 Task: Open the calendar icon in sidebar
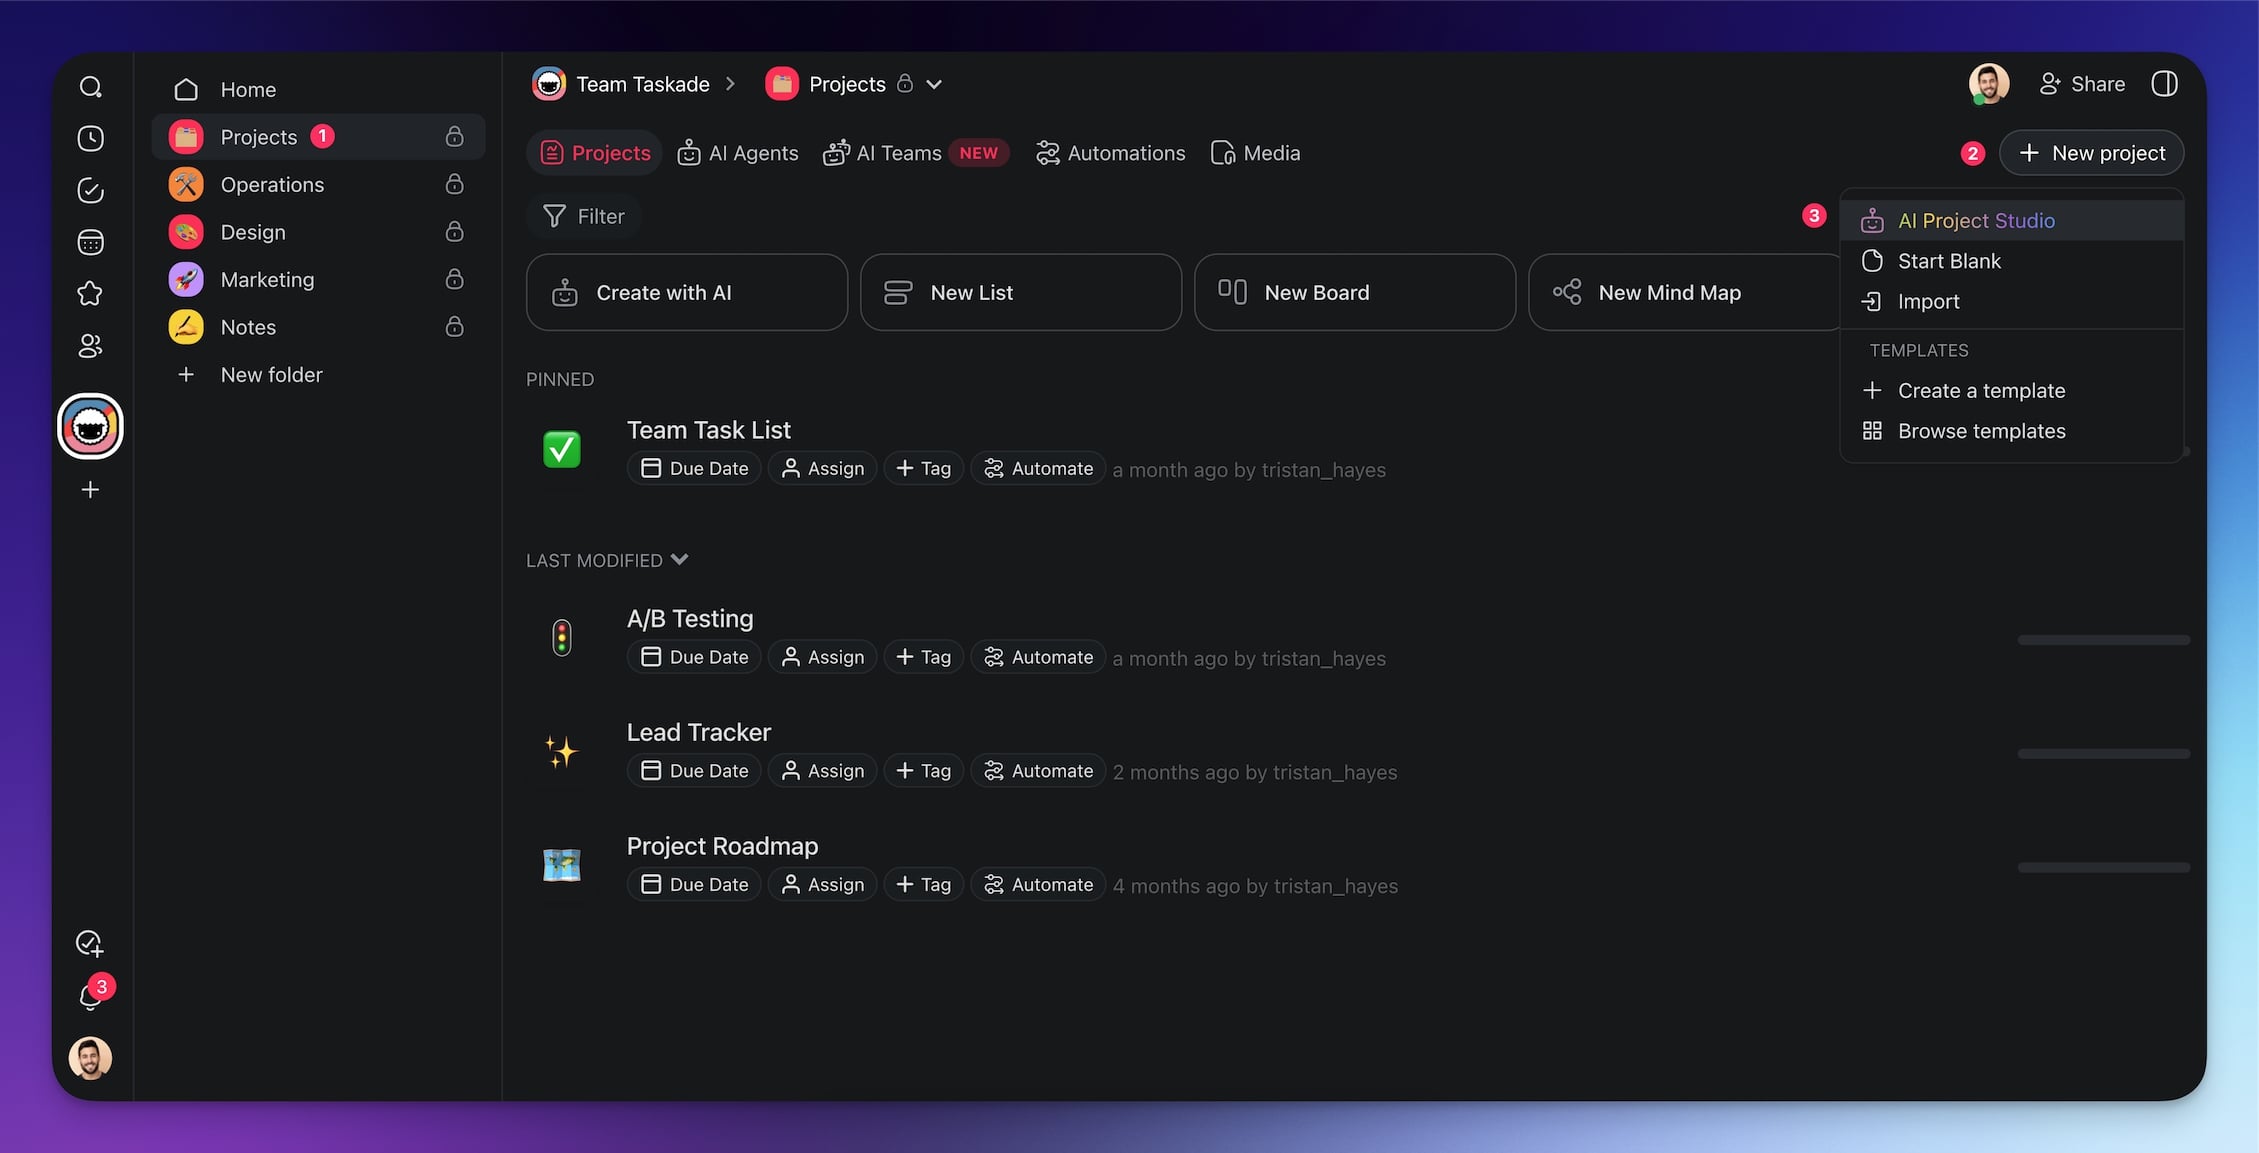(x=90, y=242)
